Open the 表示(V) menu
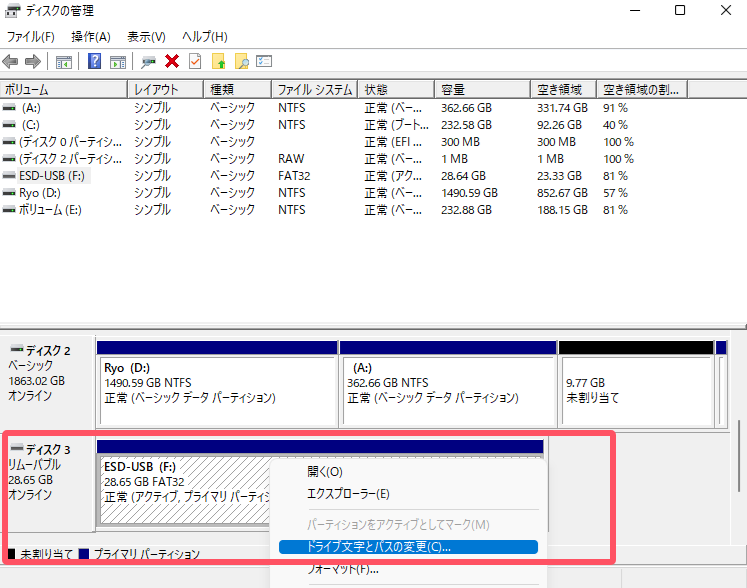Viewport: 747px width, 588px height. [x=146, y=37]
